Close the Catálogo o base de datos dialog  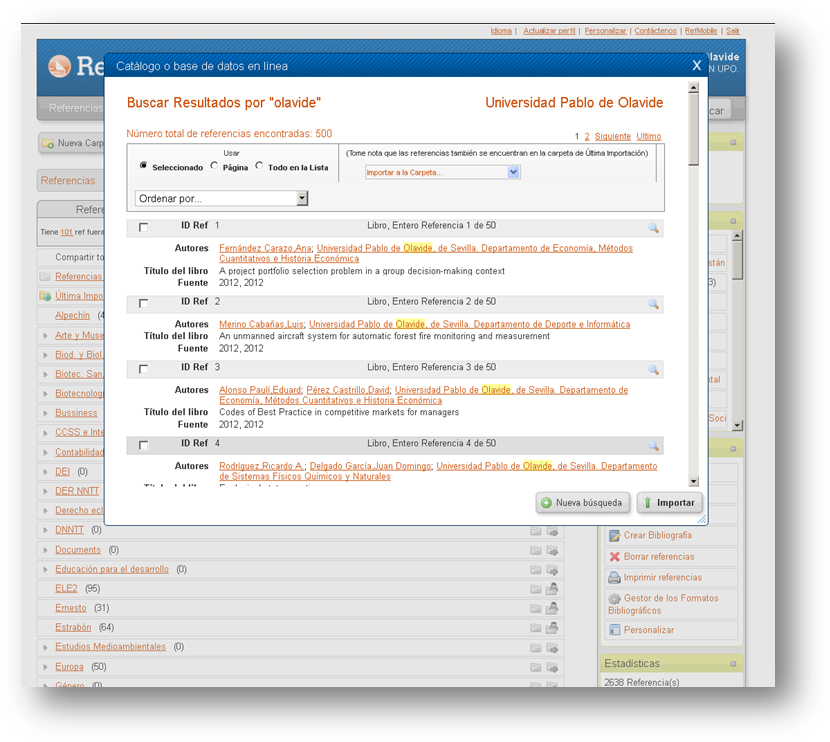(697, 65)
